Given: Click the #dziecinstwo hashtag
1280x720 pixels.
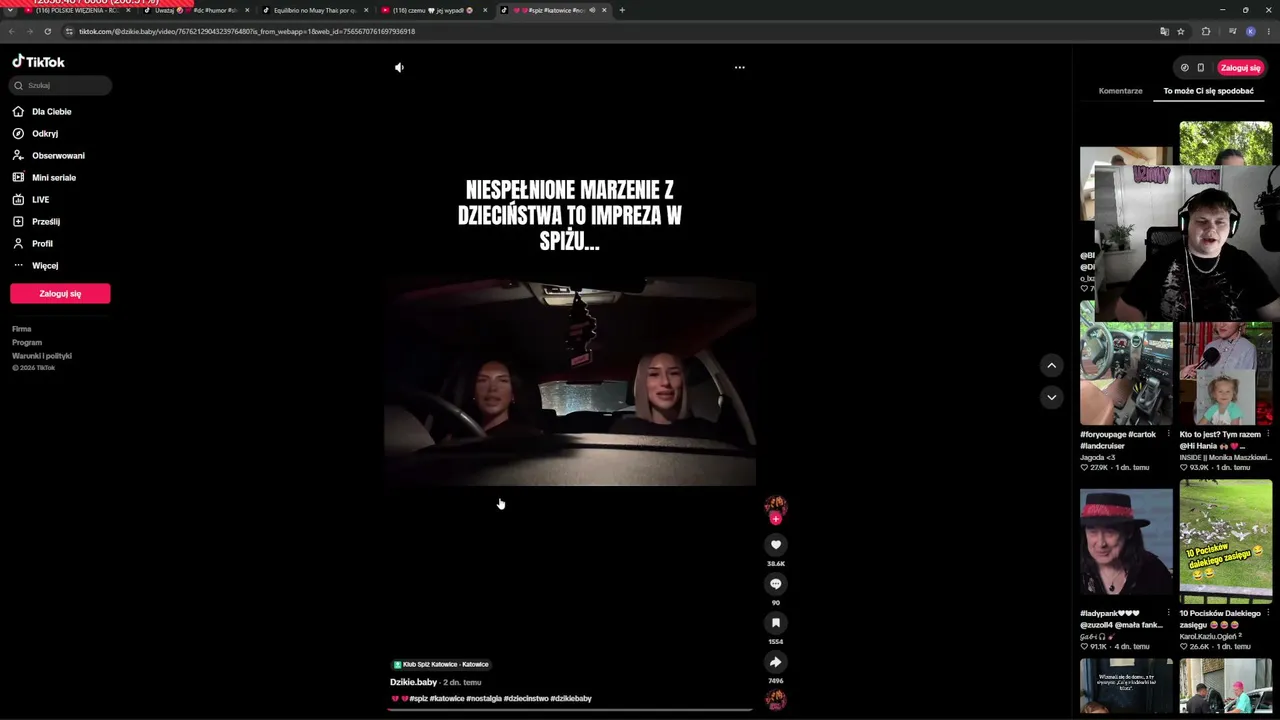Looking at the screenshot, I should (x=526, y=699).
